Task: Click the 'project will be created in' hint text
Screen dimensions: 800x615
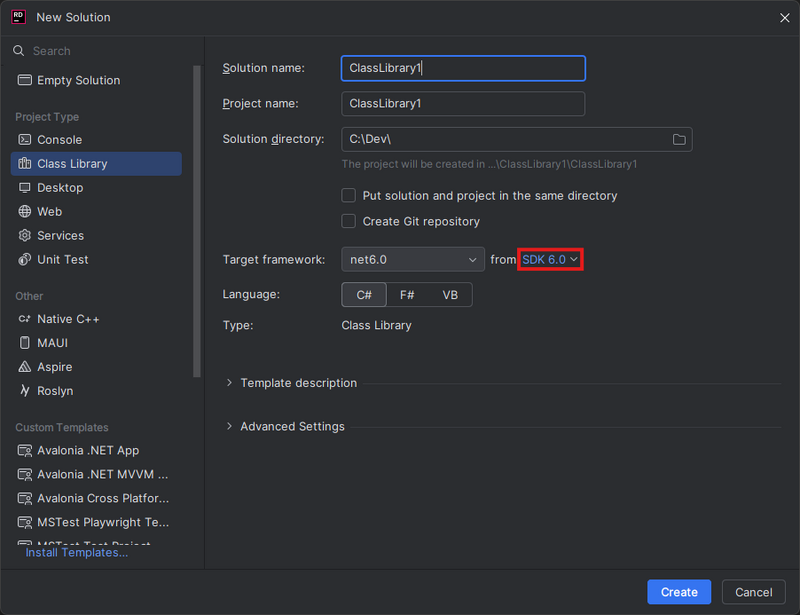Action: 489,164
